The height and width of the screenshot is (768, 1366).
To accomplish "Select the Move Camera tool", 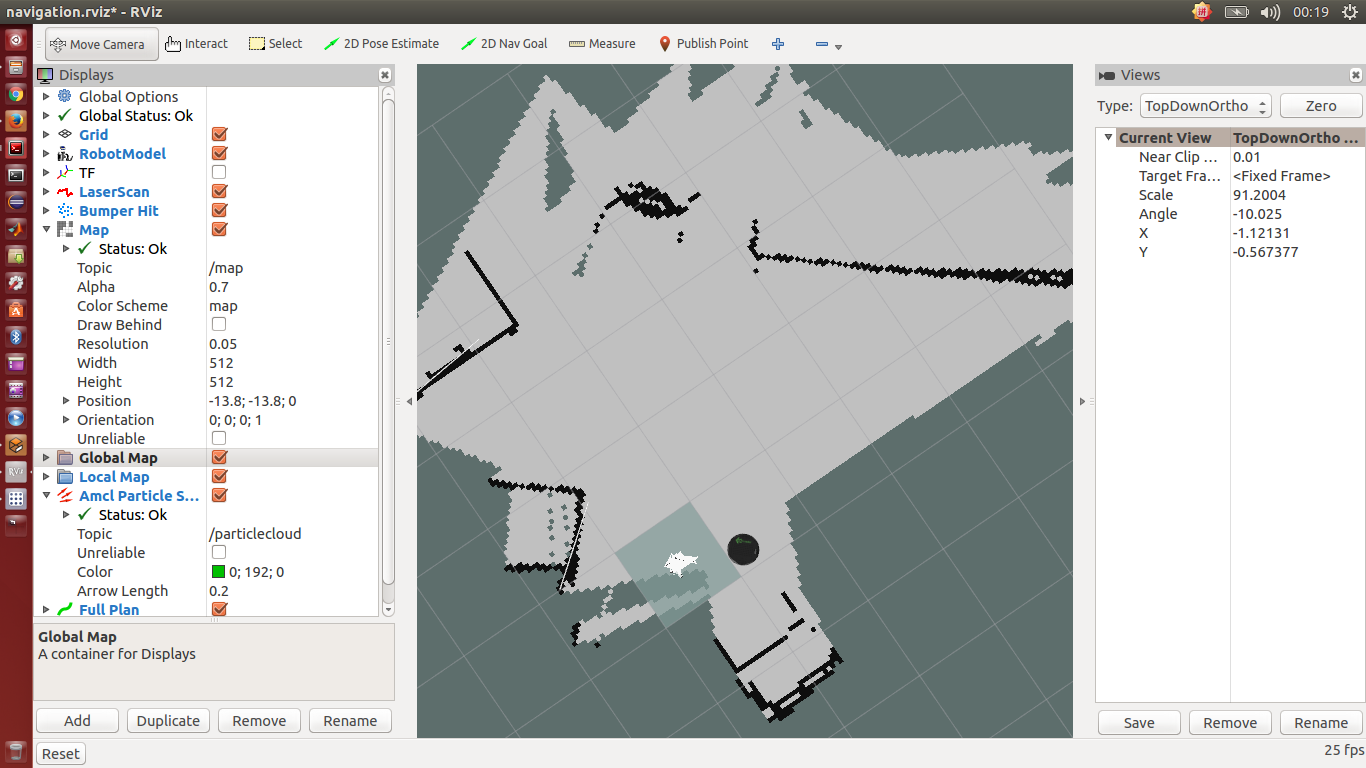I will pyautogui.click(x=101, y=44).
